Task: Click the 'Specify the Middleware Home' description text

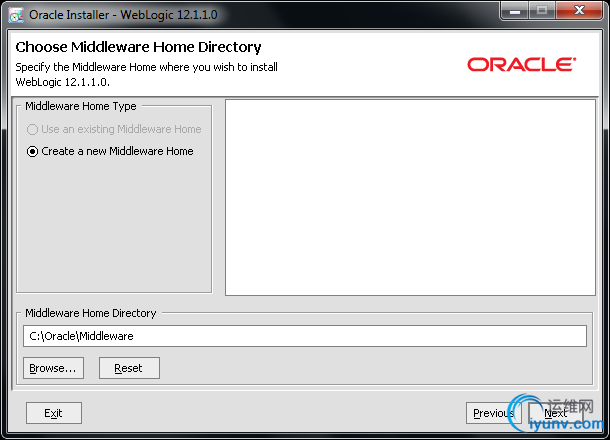Action: 146,74
